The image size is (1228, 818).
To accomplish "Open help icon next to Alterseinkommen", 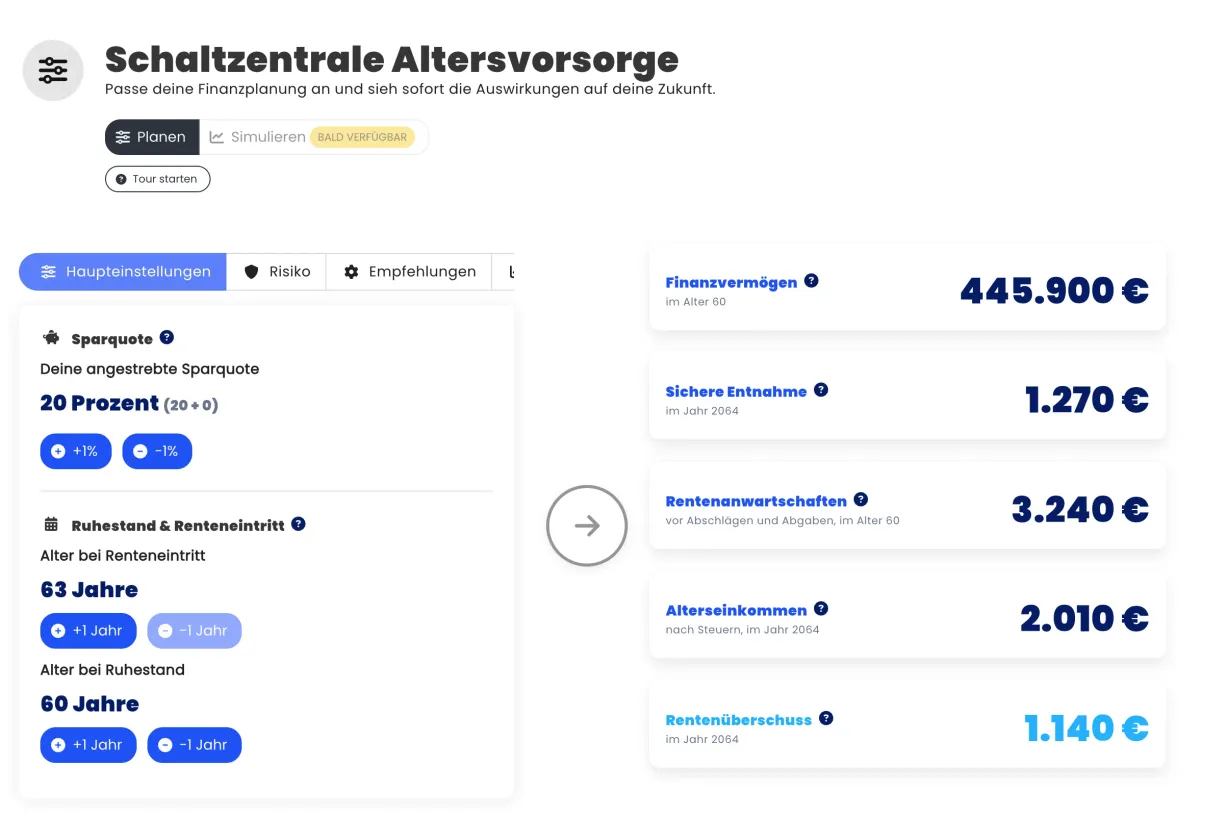I will click(x=821, y=608).
